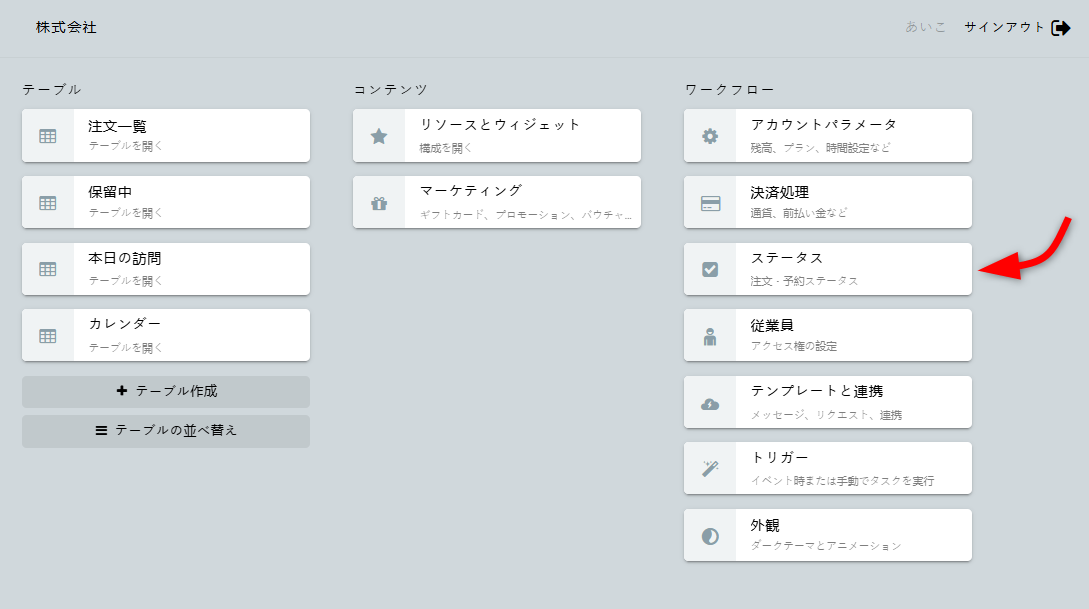1089x609 pixels.
Task: Click the half-circle icon for 外観
Action: click(710, 536)
